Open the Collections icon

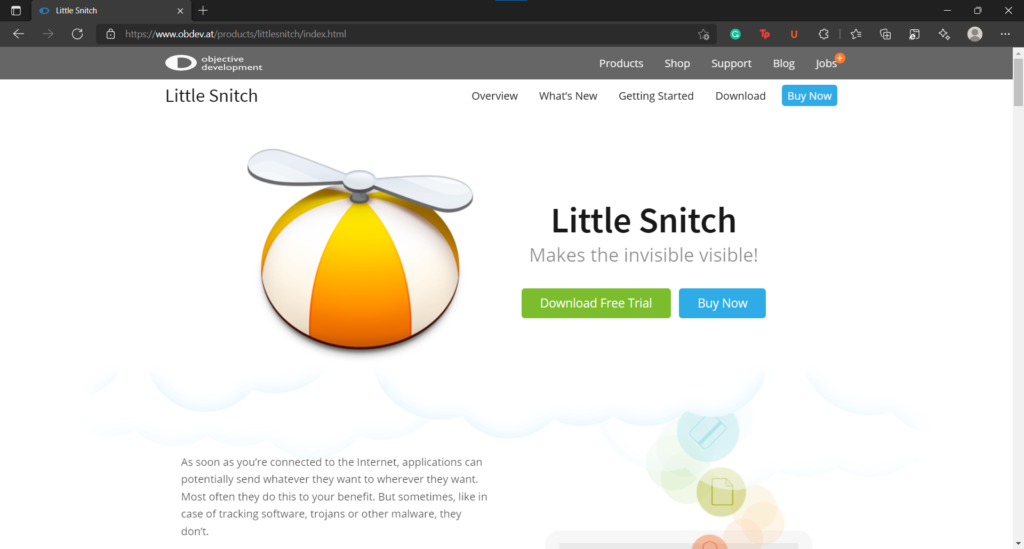tap(886, 34)
